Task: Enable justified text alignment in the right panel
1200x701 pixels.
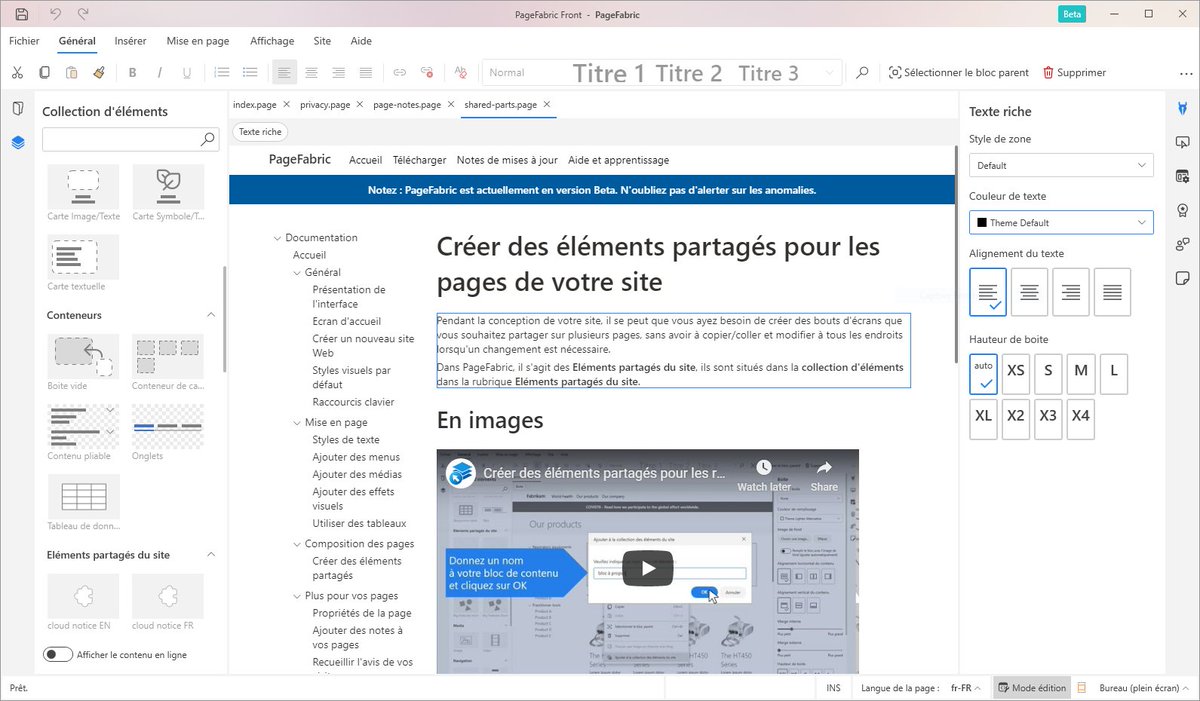Action: 1112,291
